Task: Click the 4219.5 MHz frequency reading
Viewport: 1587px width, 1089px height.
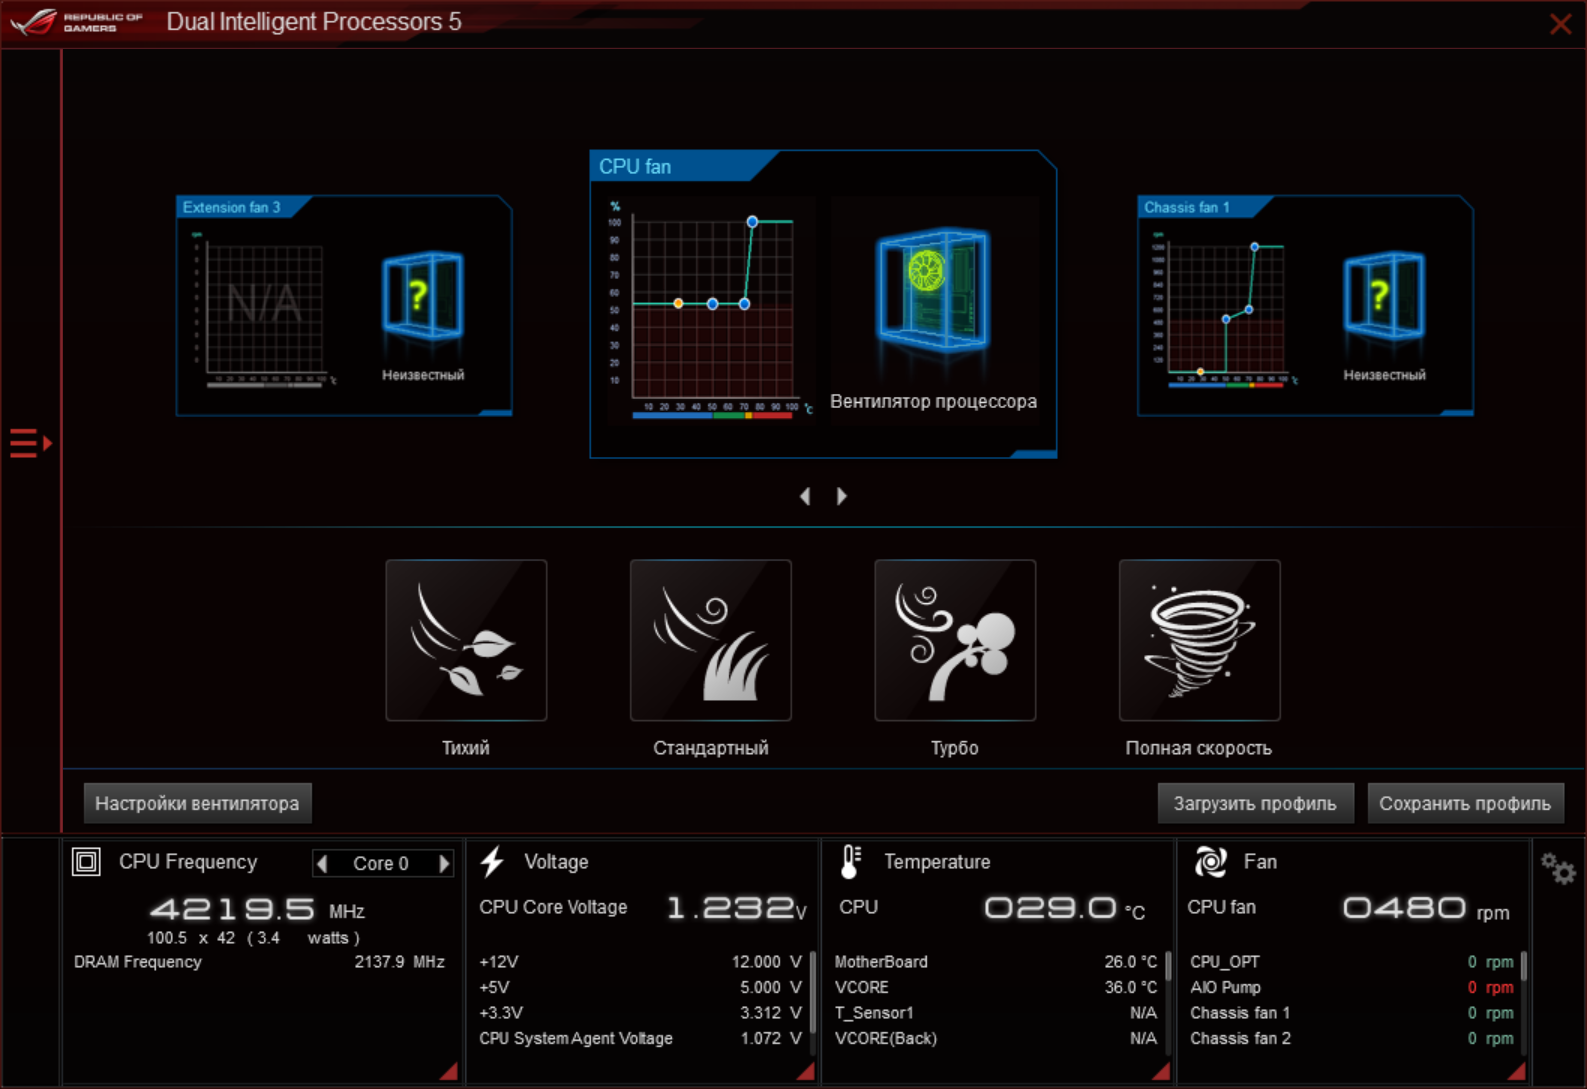Action: tap(257, 909)
